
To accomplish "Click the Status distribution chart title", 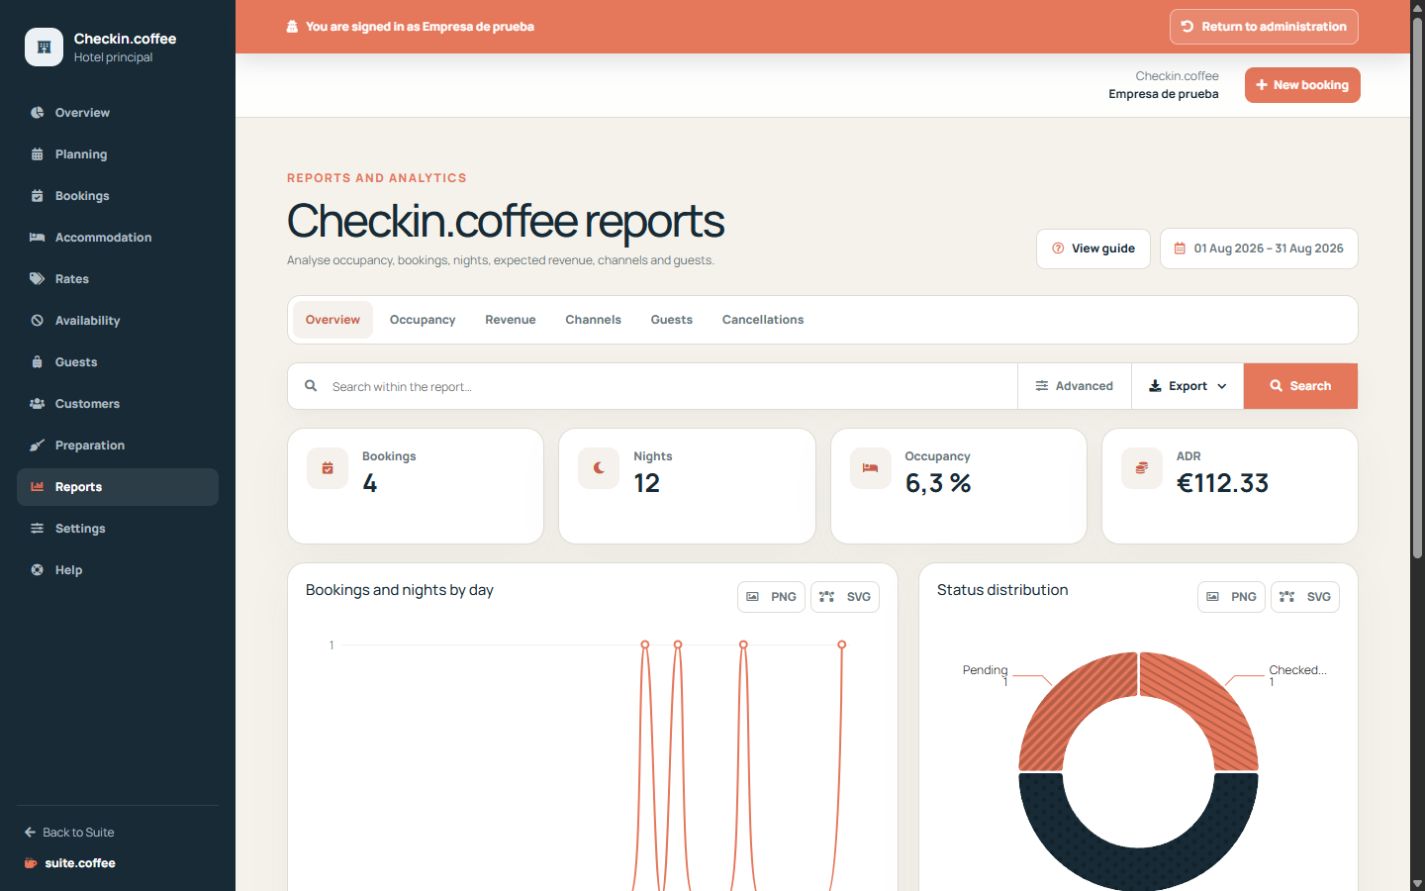I will tap(1002, 590).
